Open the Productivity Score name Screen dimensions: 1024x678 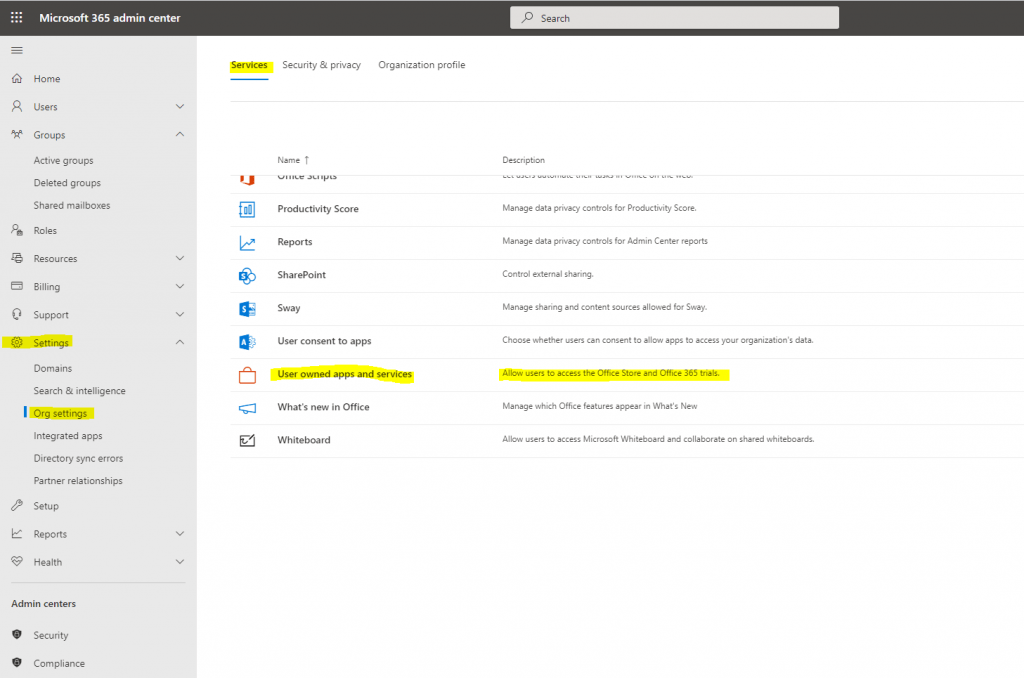click(x=318, y=209)
